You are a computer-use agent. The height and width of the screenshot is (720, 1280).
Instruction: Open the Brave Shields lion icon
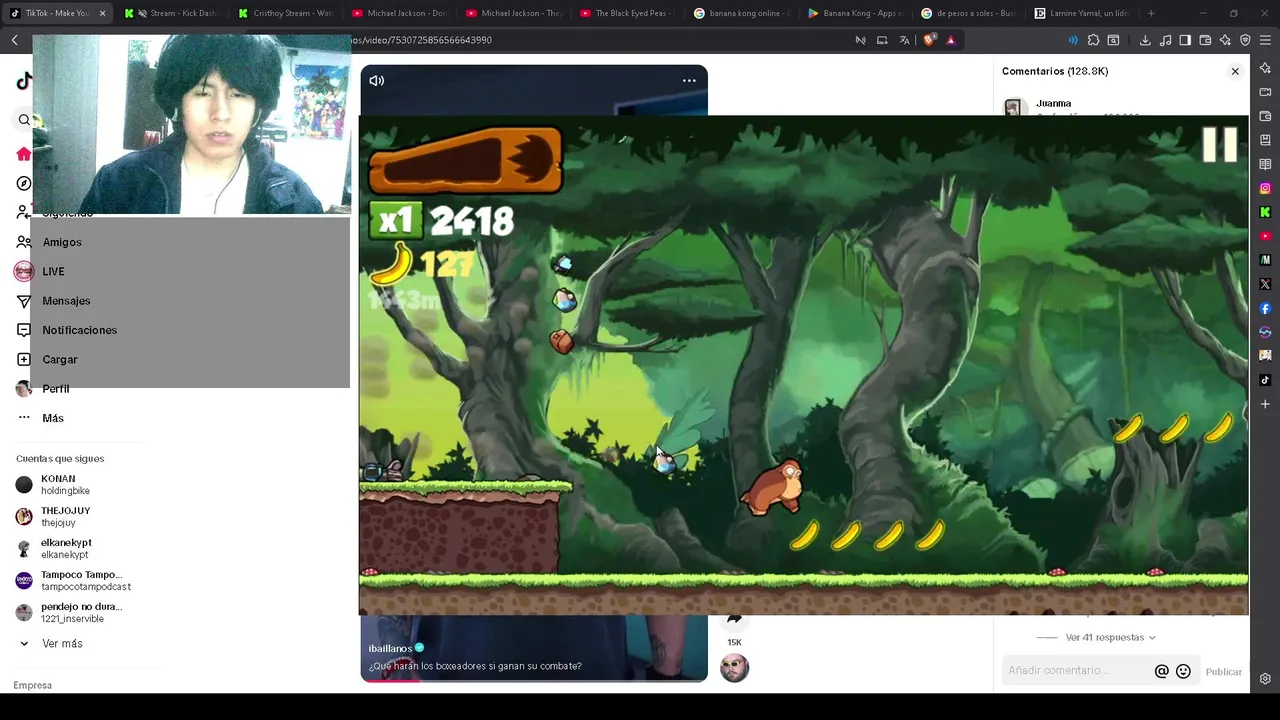point(929,40)
